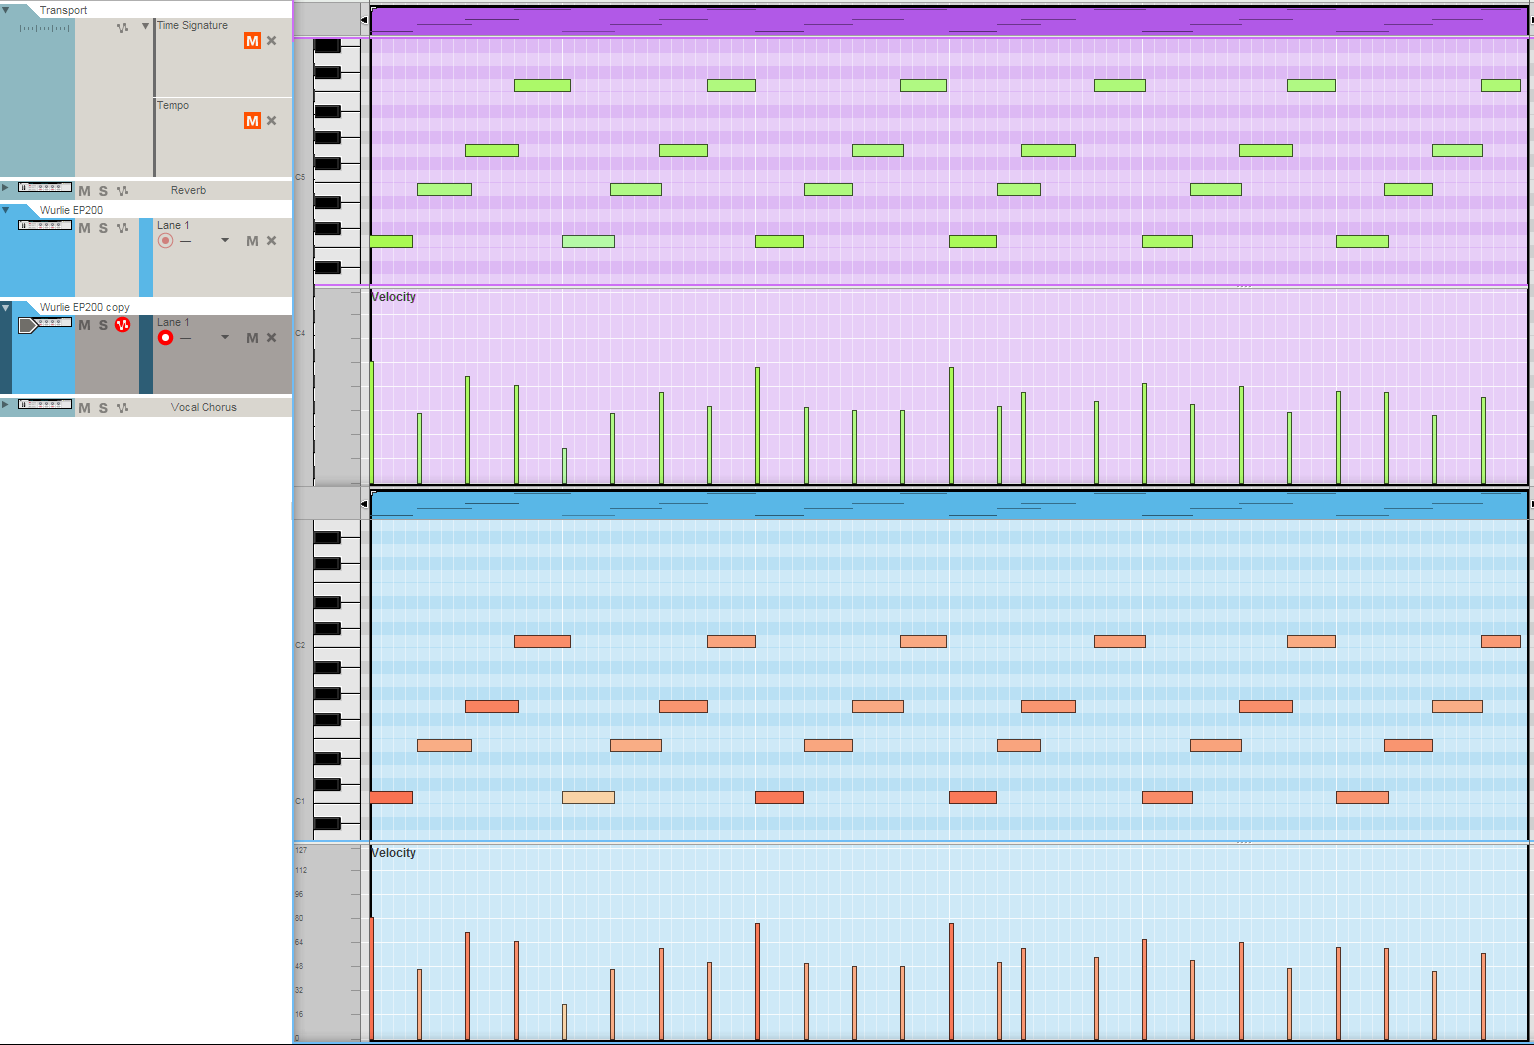
Task: Enable record on Wurlie EP200 Lane 1
Action: point(165,241)
